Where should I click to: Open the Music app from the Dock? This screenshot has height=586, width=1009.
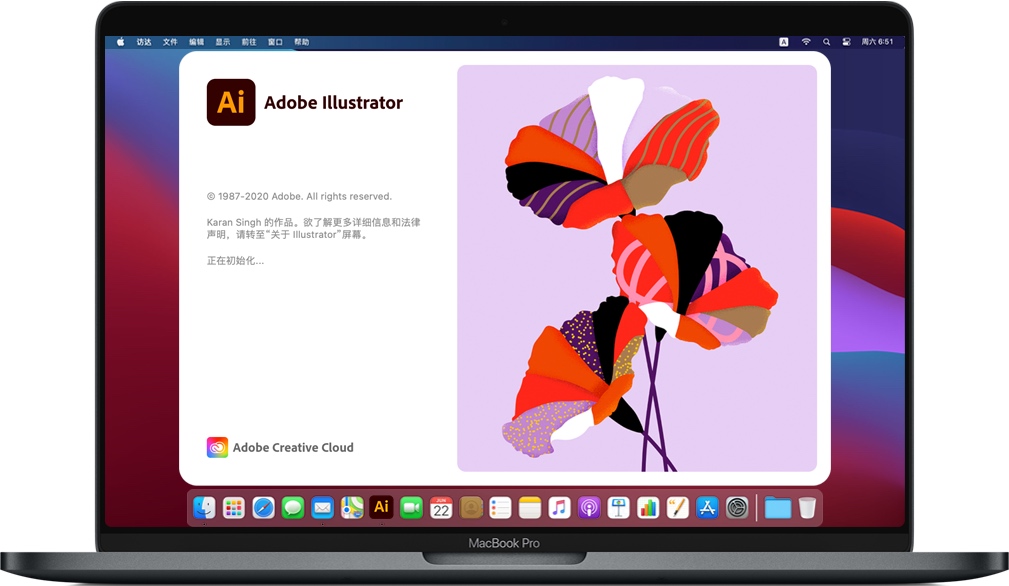(x=559, y=507)
